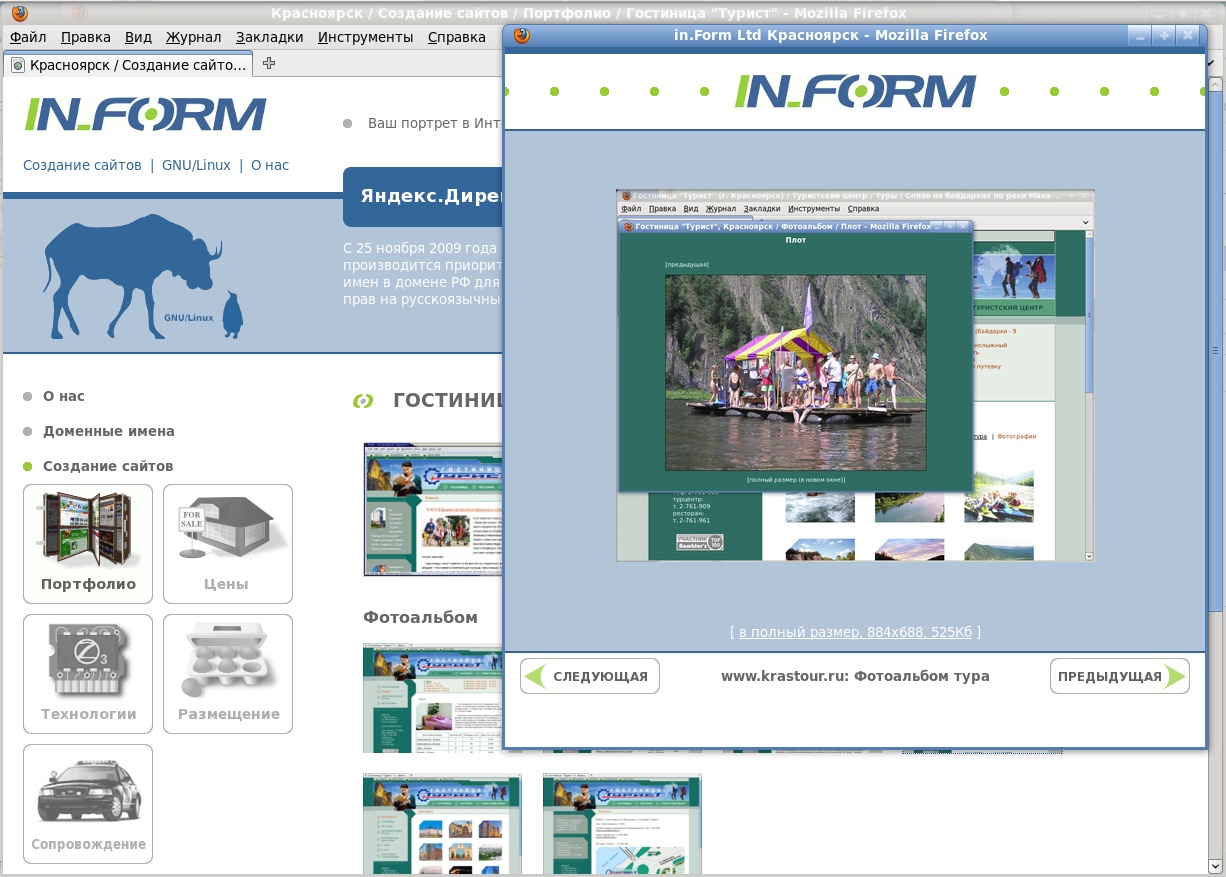Screen dimensions: 1226x877
Task: Click the raft screenshot preview in popup
Action: [x=855, y=375]
